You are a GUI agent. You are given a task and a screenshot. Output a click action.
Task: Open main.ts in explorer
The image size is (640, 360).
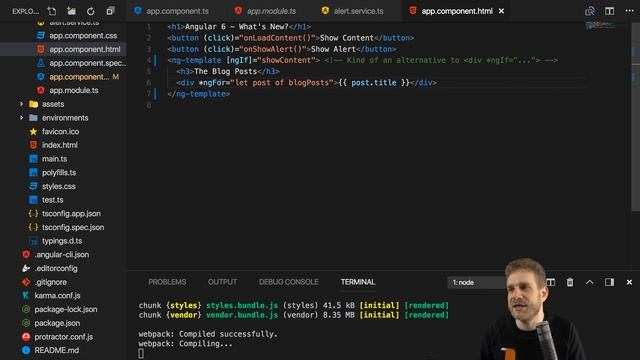[54, 159]
